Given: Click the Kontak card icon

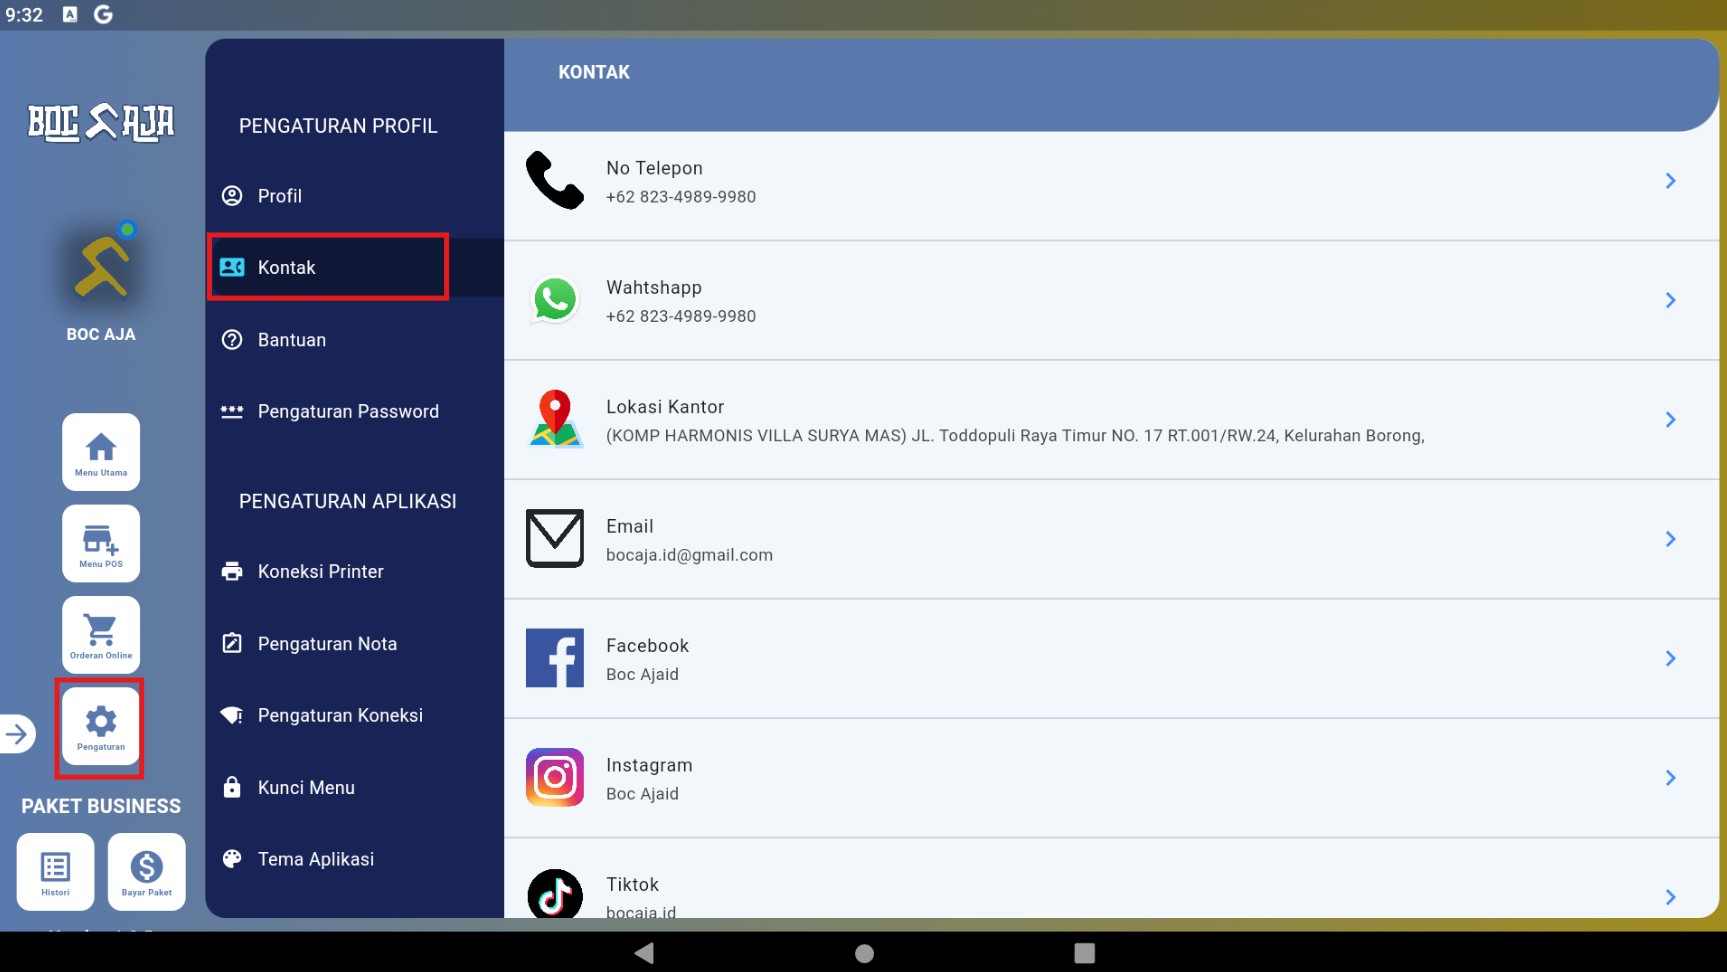Looking at the screenshot, I should [x=232, y=267].
